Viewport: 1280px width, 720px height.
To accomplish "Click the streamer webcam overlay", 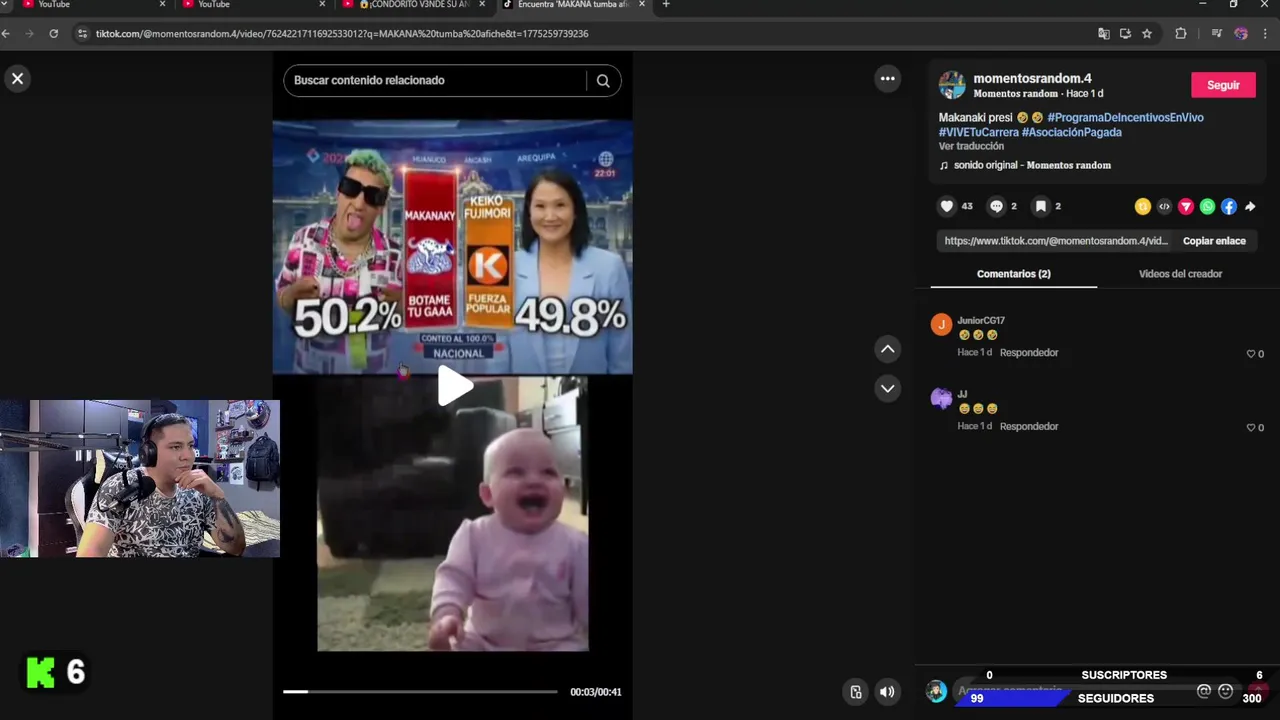I will tap(140, 479).
